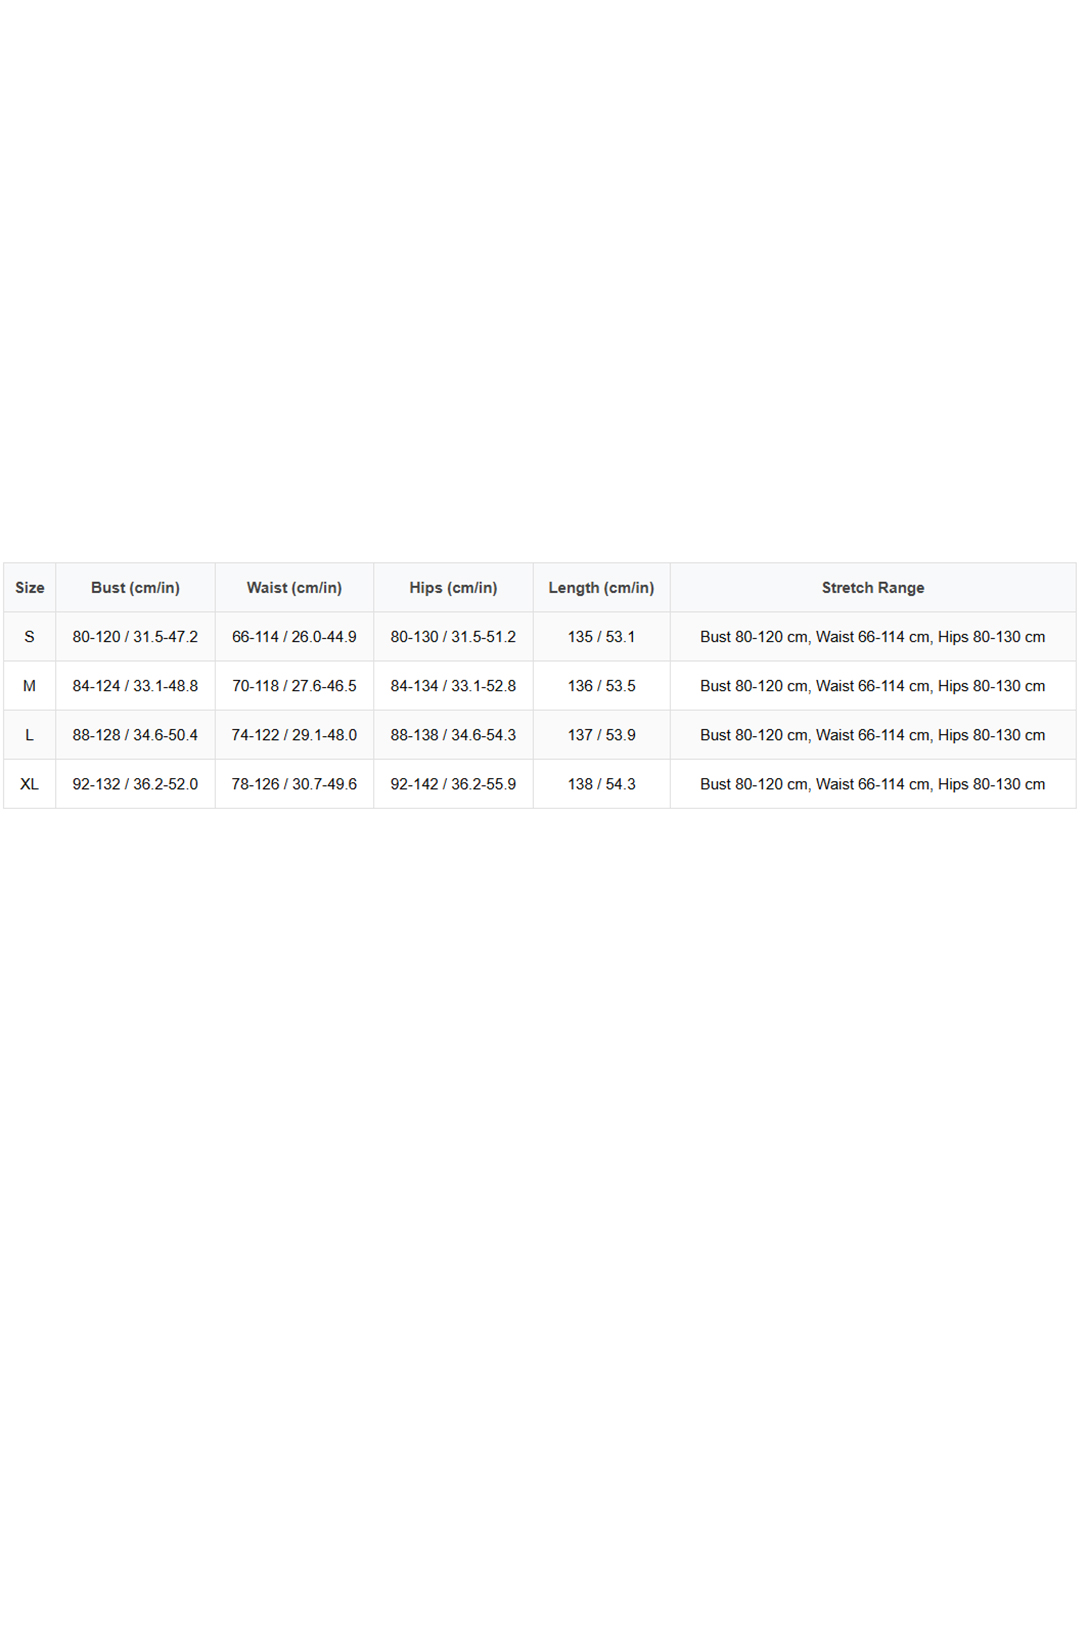Click length value 136 / 53.5
The image size is (1088, 1632).
601,686
